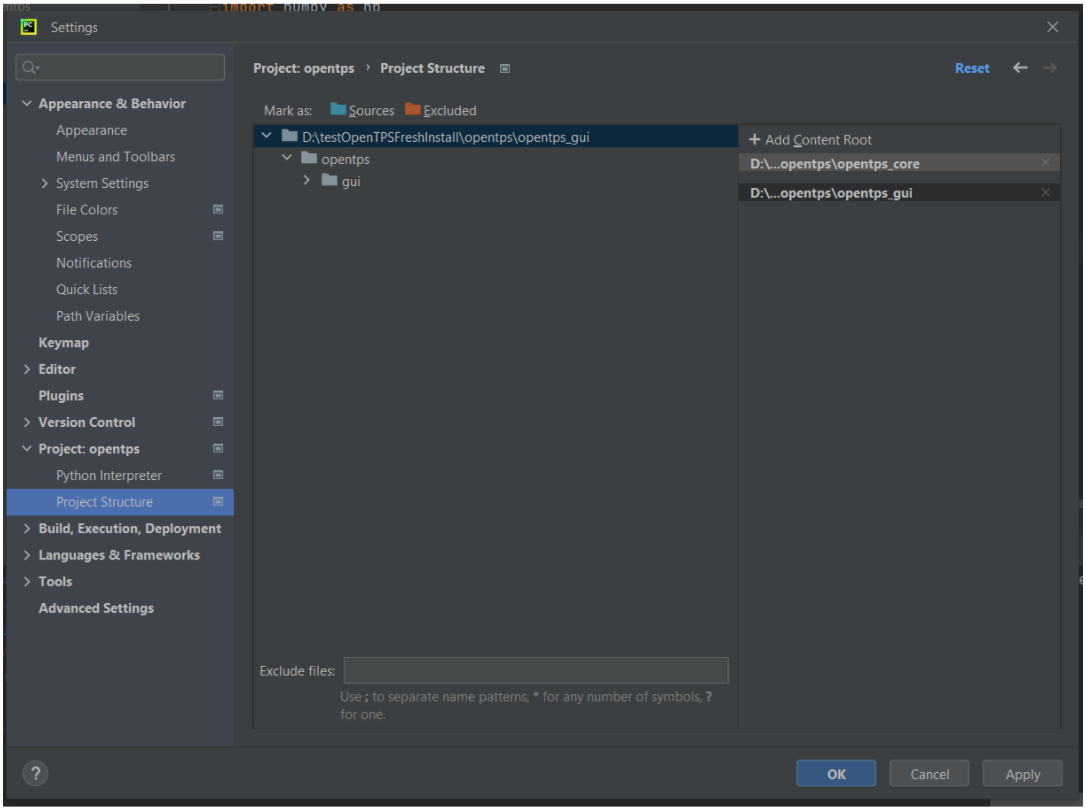Click the project-level icon beside Plugins
The image size is (1086, 811).
click(x=217, y=395)
